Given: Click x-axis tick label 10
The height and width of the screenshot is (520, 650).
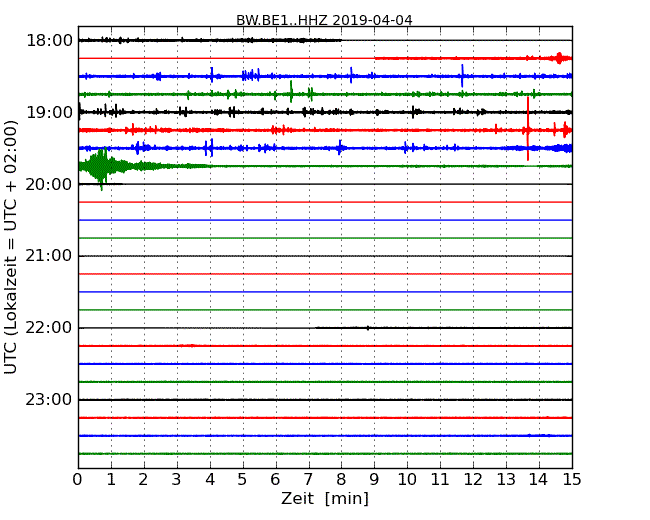Looking at the screenshot, I should click(x=407, y=479).
